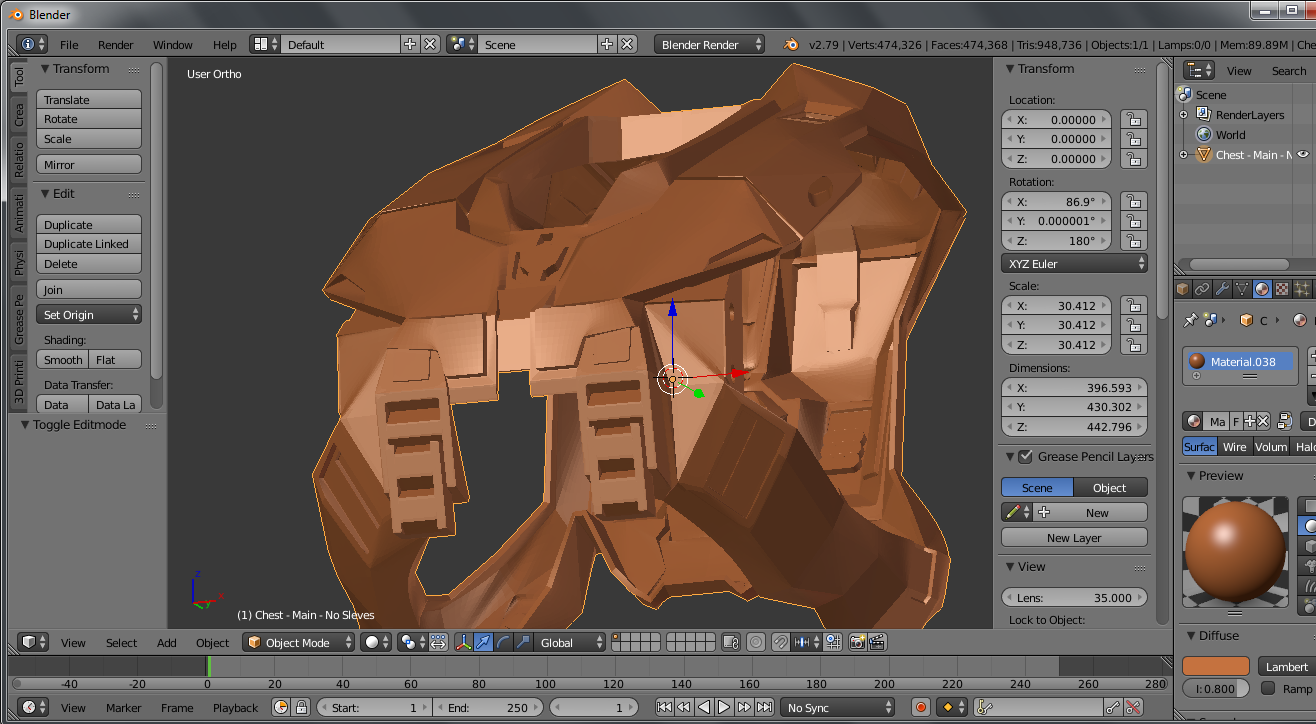Click the diffuse intensity 0.800 slider
Viewport: 1316px width, 724px height.
1216,688
